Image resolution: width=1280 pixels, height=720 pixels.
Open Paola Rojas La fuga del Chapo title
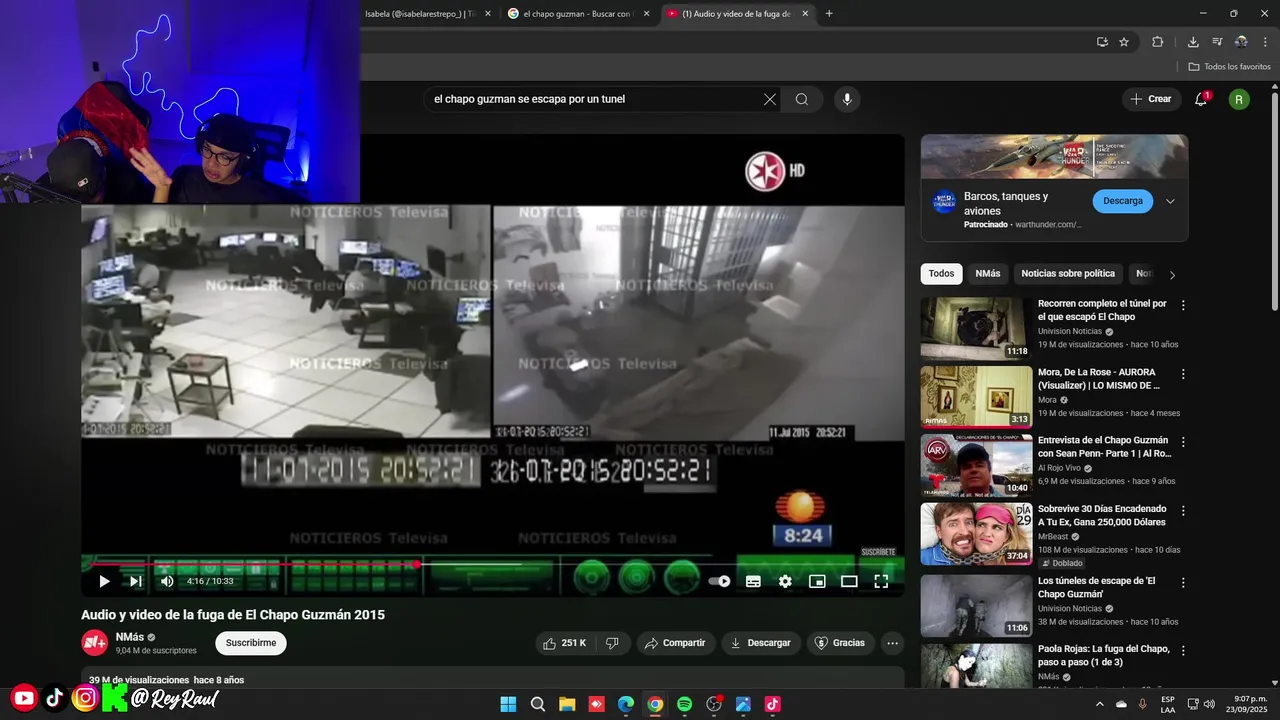(x=1104, y=656)
